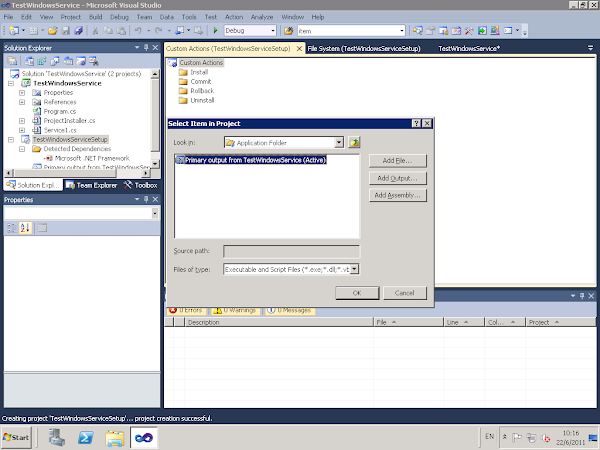Click the up one level folder icon in dialog

click(354, 143)
